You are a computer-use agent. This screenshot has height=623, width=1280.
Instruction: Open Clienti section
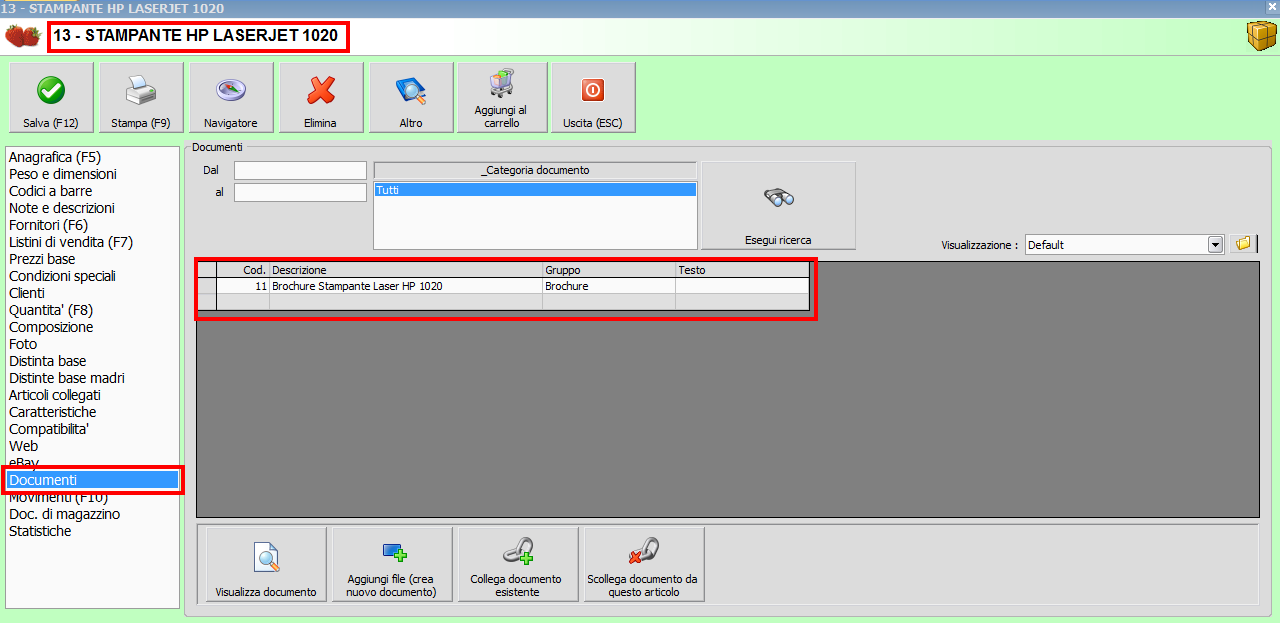click(27, 293)
